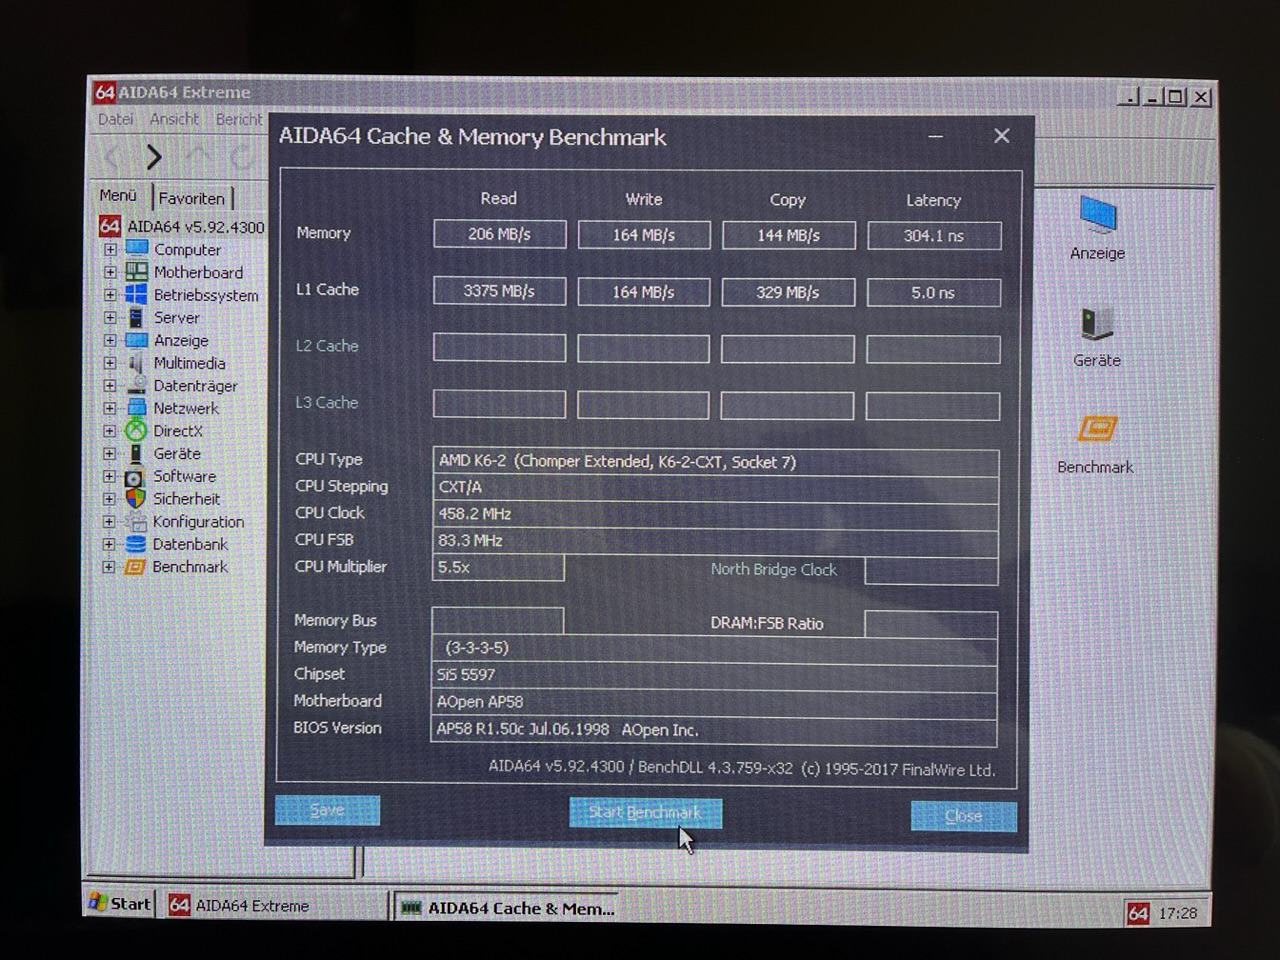The height and width of the screenshot is (960, 1280).
Task: Click the back arrow toolbar button
Action: (112, 157)
